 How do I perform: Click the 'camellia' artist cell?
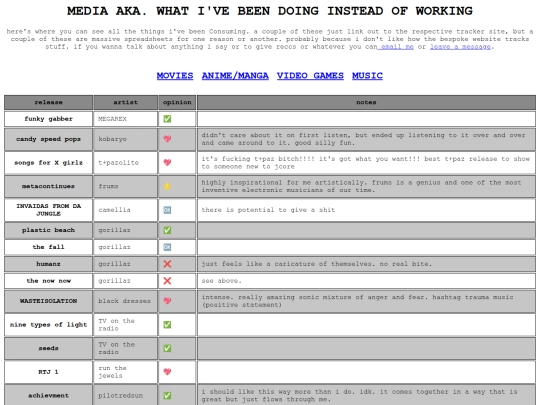tap(126, 210)
